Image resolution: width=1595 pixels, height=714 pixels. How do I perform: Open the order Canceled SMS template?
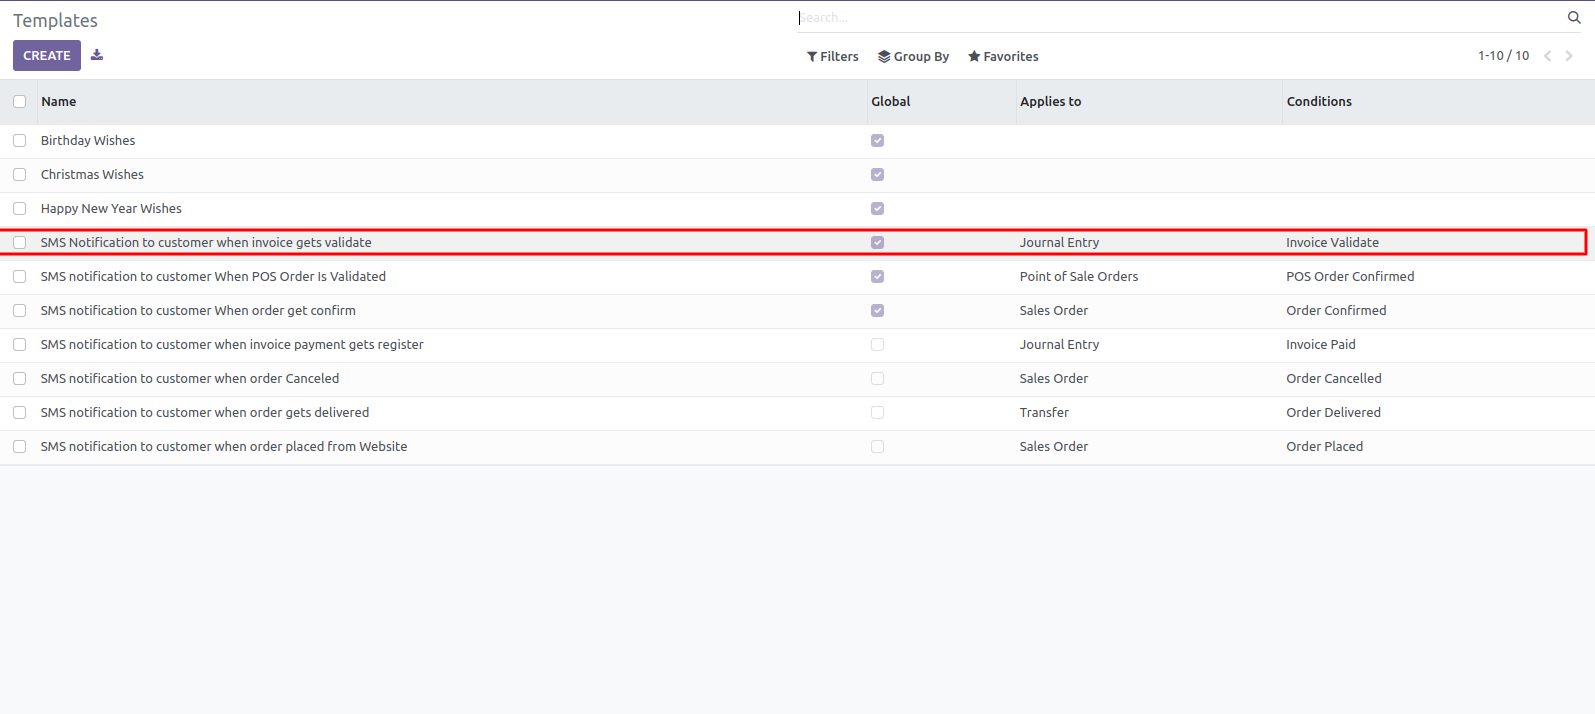coord(190,379)
